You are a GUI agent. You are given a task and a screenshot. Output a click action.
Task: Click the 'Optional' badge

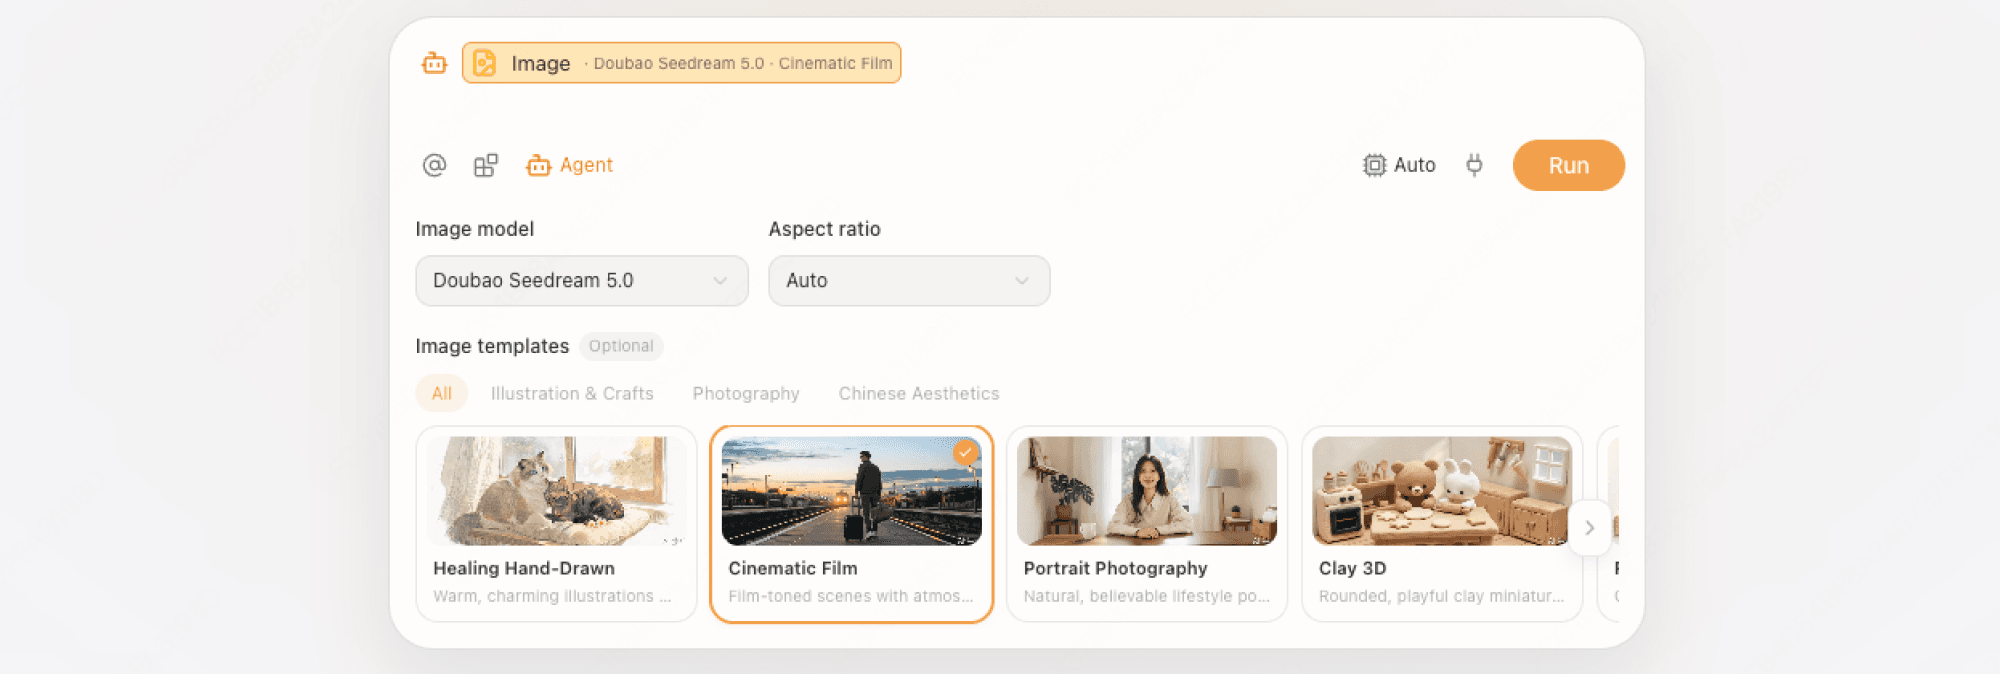[621, 346]
